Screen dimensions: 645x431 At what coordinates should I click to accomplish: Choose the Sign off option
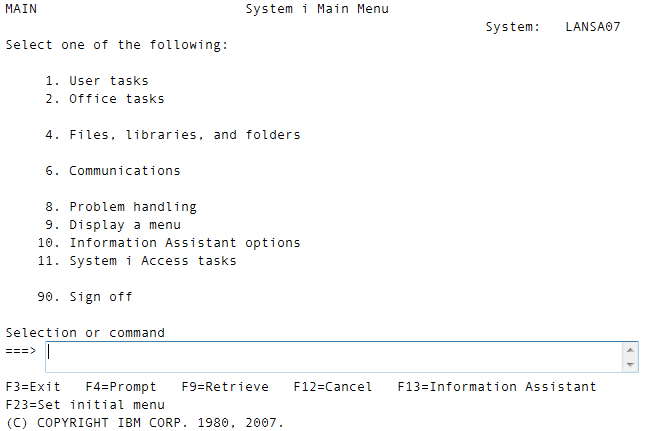click(100, 297)
